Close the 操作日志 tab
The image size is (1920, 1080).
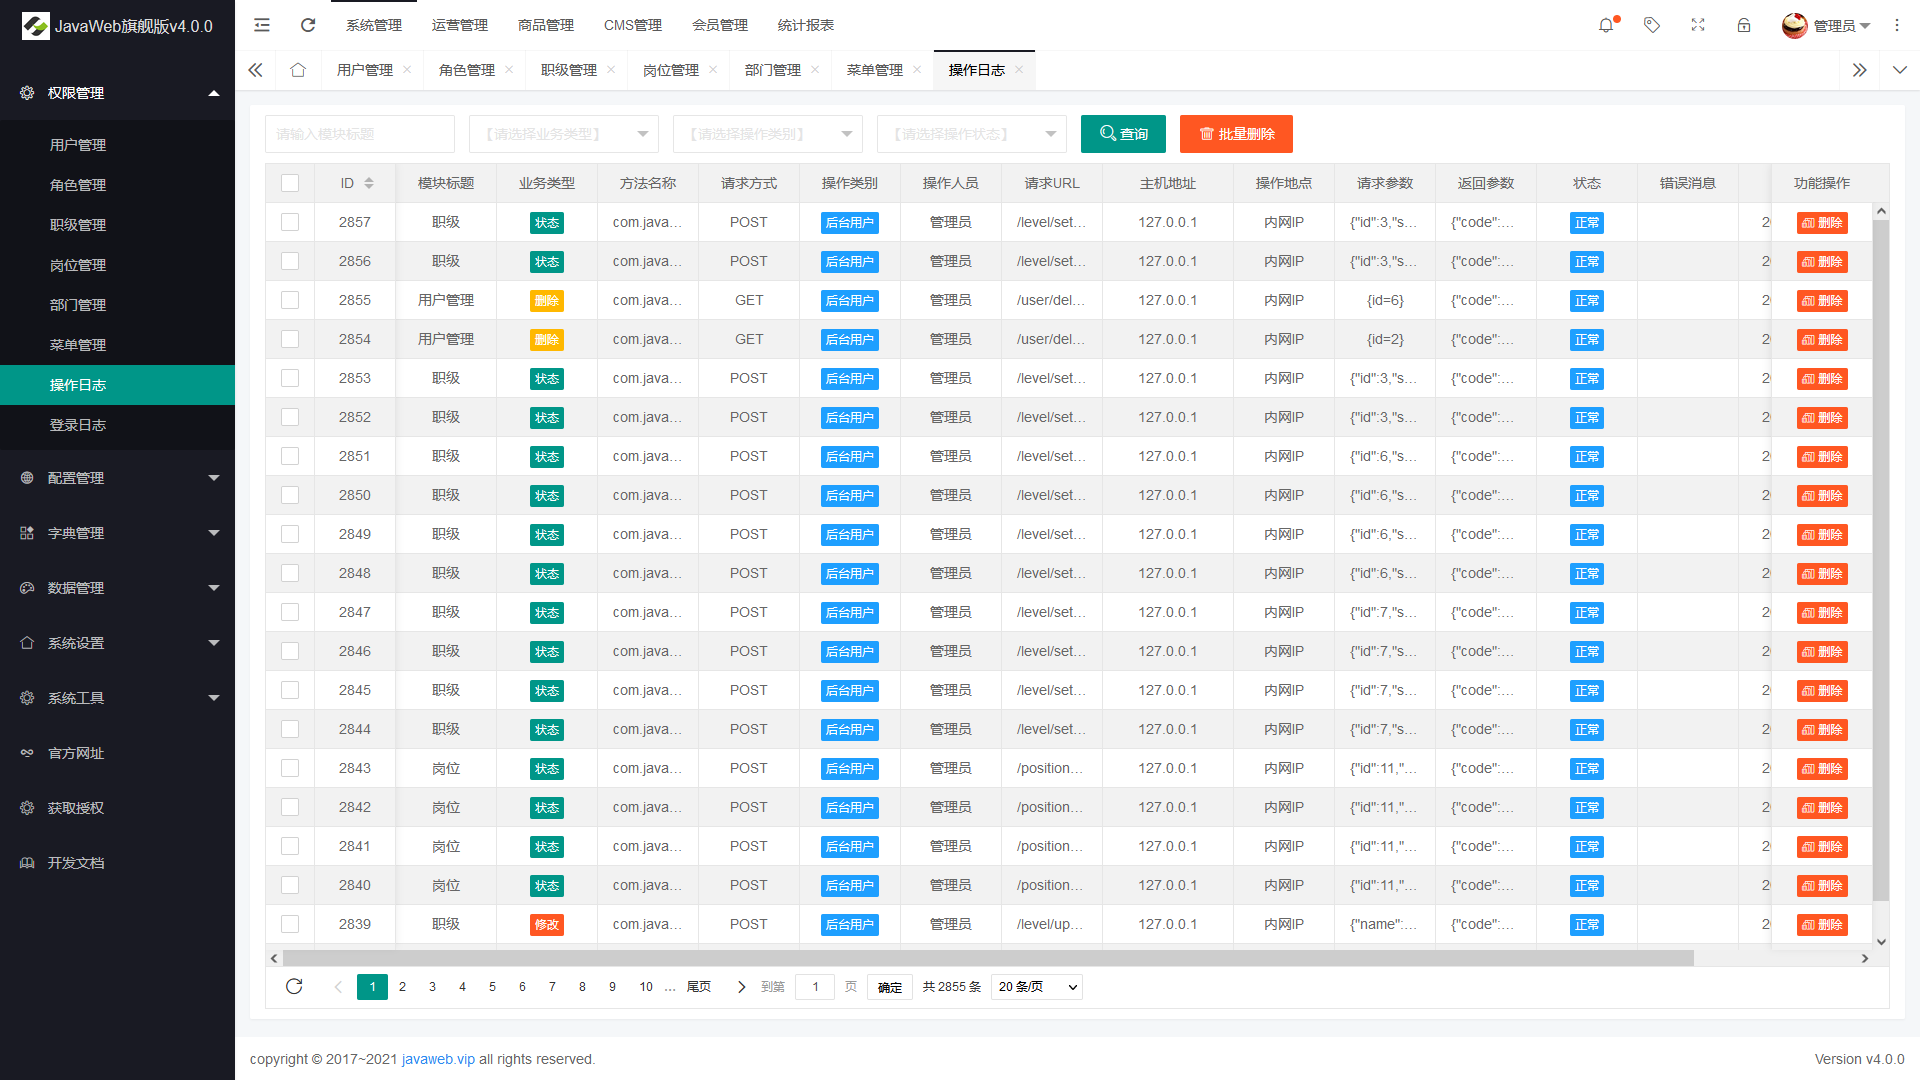coord(1019,70)
